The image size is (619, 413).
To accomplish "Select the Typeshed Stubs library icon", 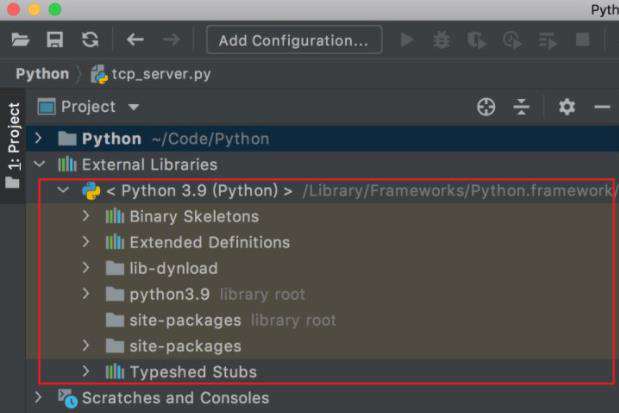I will [114, 372].
